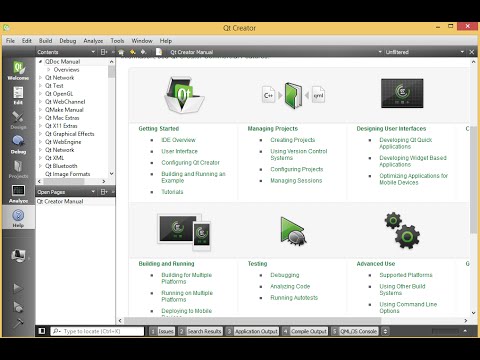Split the Contents sidebar panel
This screenshot has width=480, height=360.
[104, 52]
